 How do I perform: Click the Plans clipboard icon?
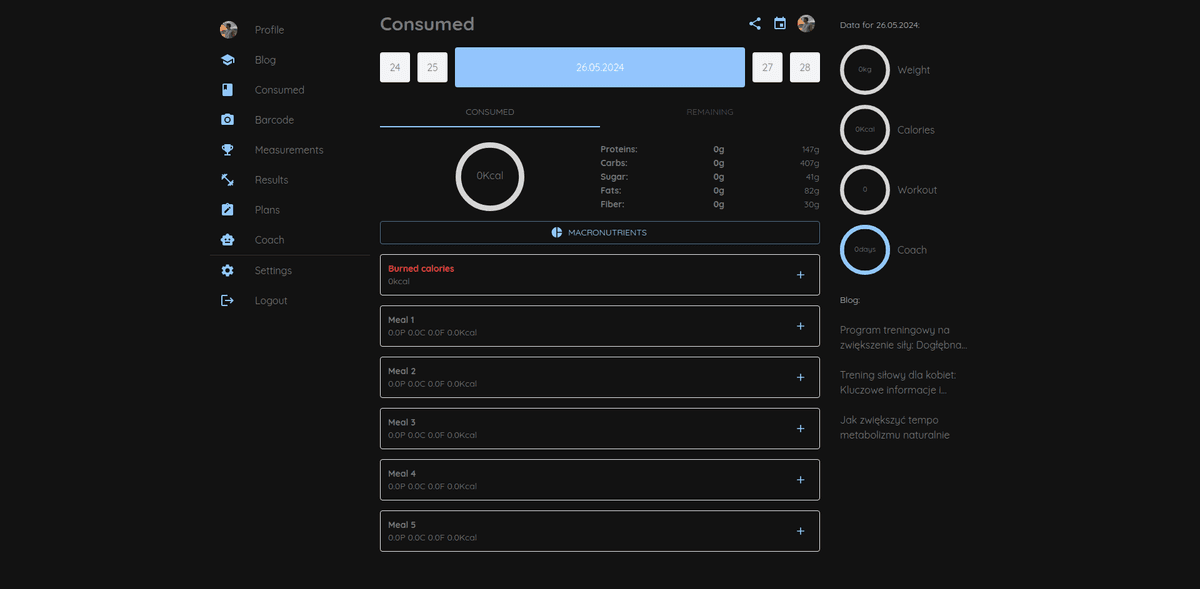tap(228, 210)
